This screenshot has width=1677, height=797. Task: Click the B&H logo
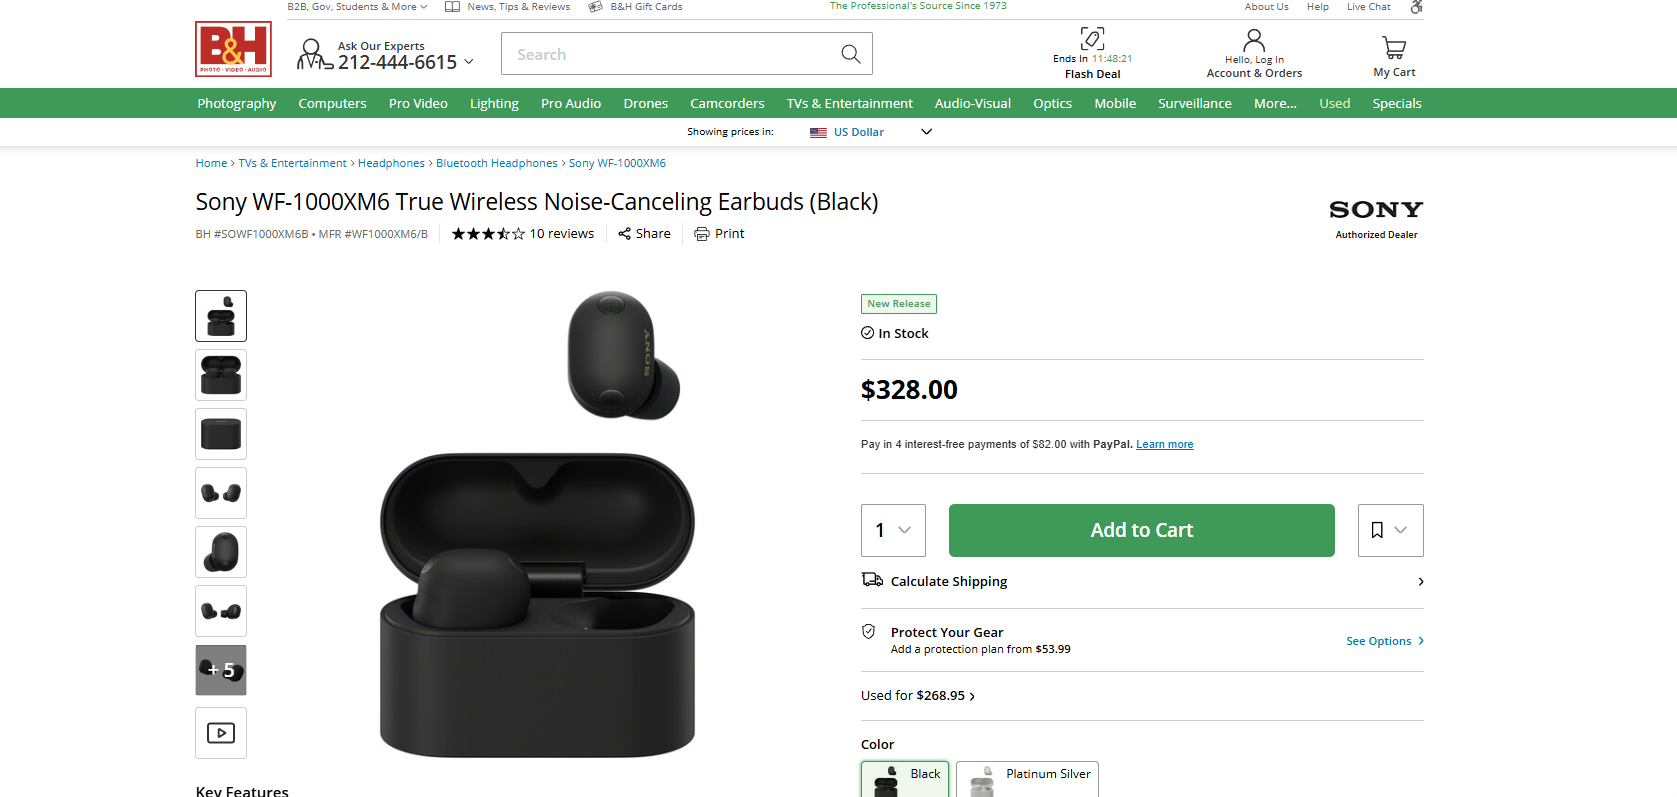pyautogui.click(x=232, y=49)
